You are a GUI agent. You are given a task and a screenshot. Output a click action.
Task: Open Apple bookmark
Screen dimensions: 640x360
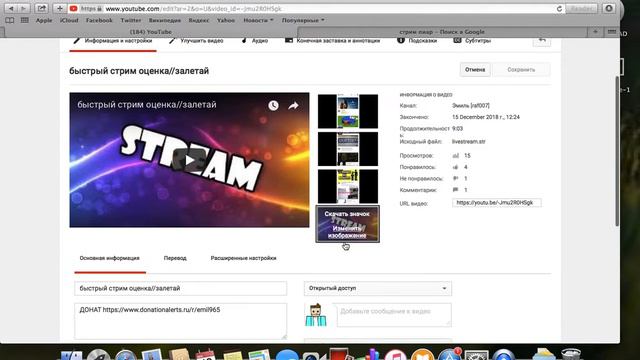coord(44,20)
